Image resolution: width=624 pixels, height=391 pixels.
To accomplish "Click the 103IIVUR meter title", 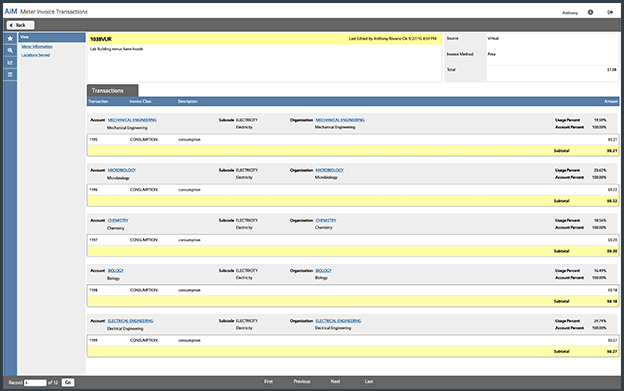I will (101, 39).
